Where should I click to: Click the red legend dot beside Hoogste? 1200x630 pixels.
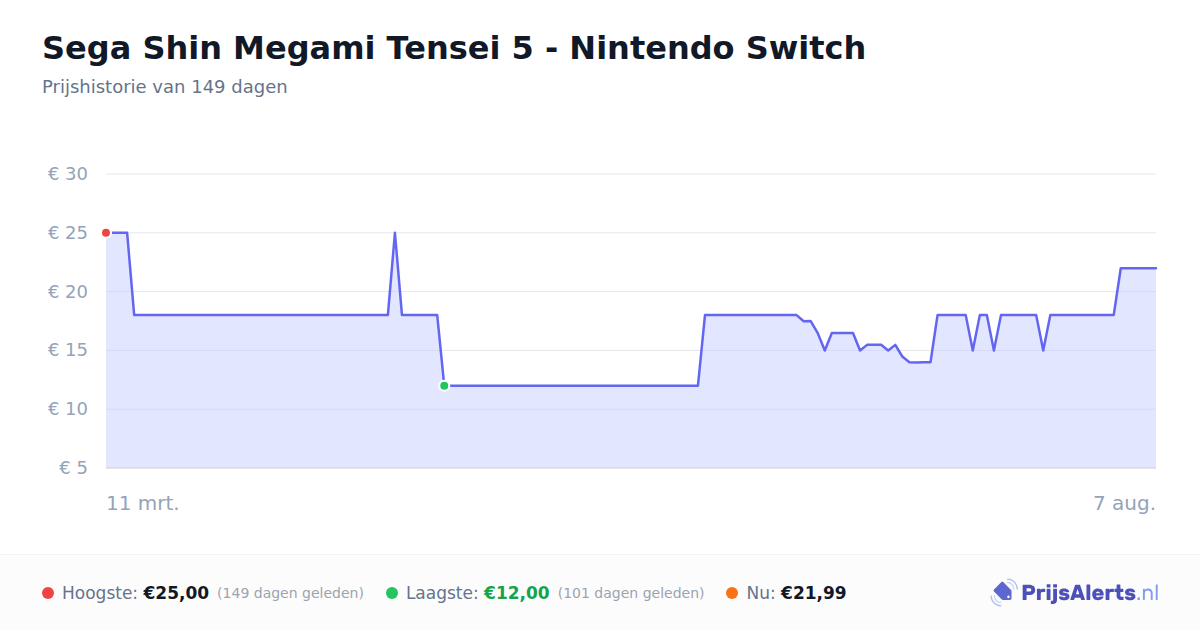[x=48, y=593]
